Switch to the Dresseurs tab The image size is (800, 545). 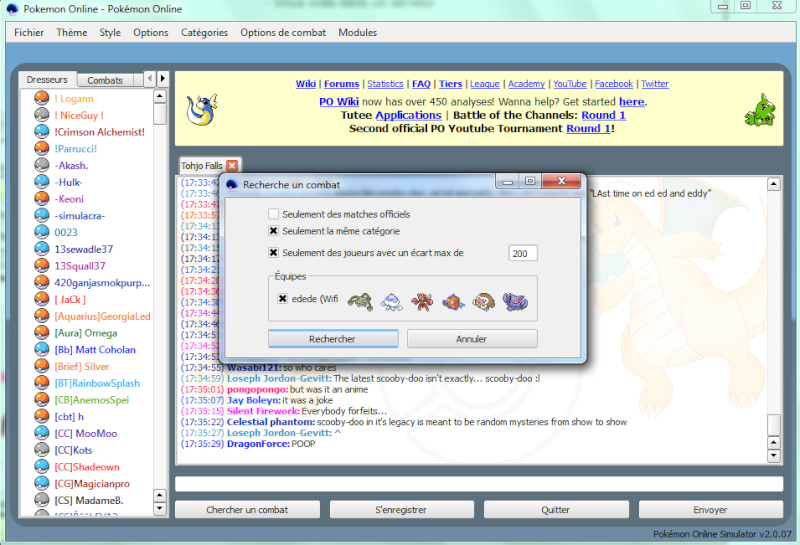(x=47, y=80)
